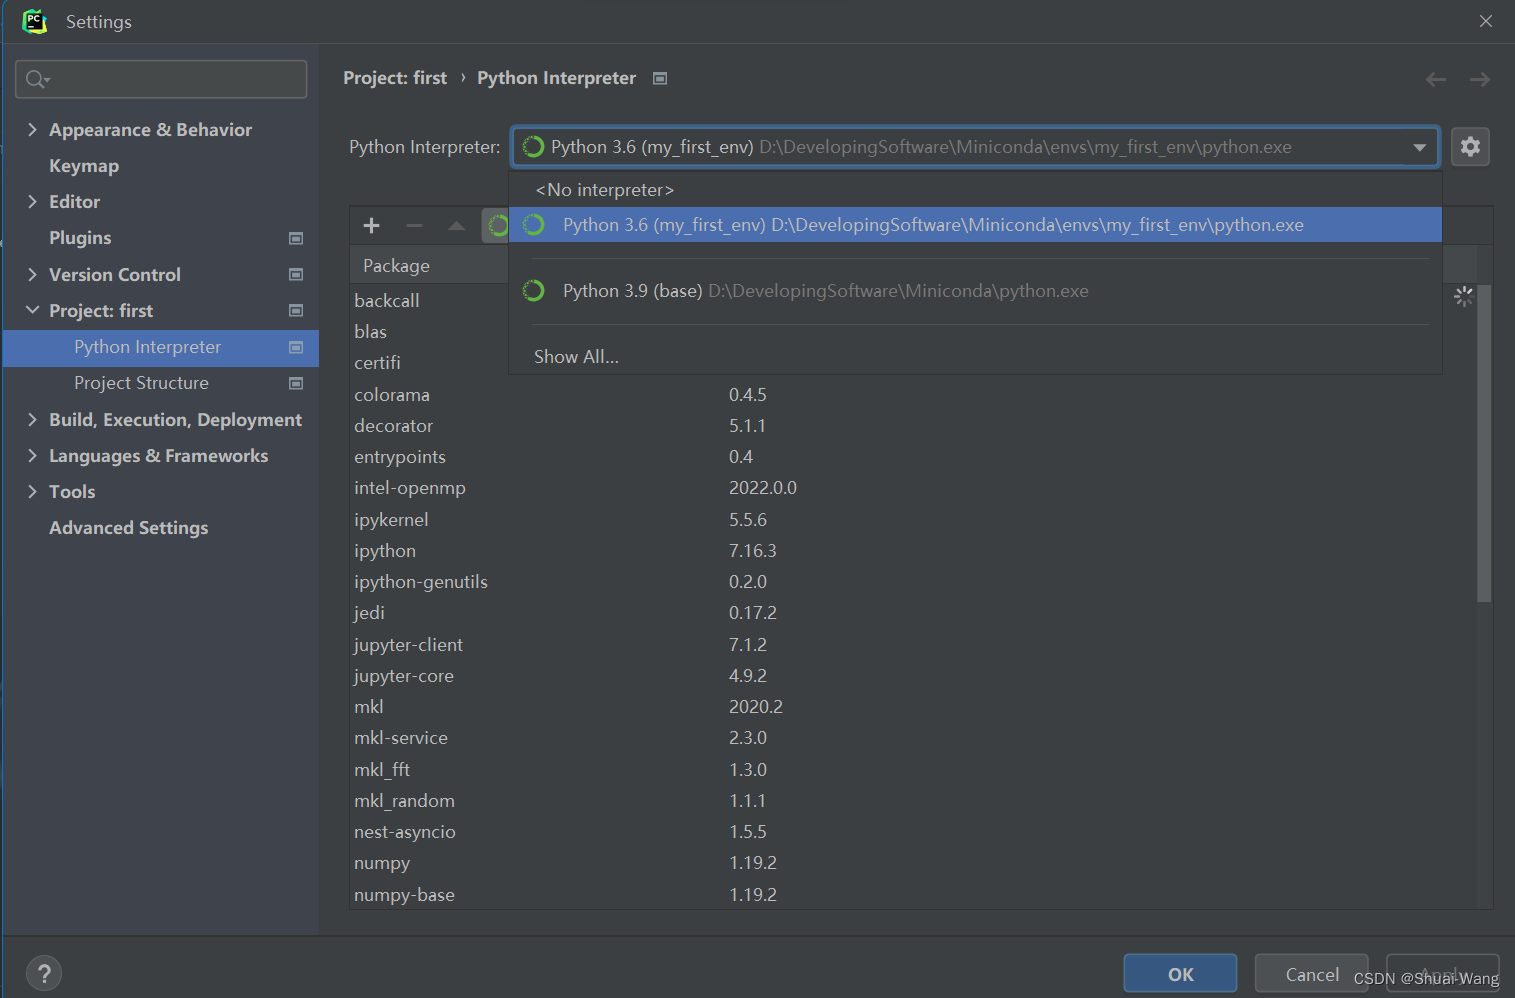
Task: Click the back navigation arrow
Action: click(1436, 79)
